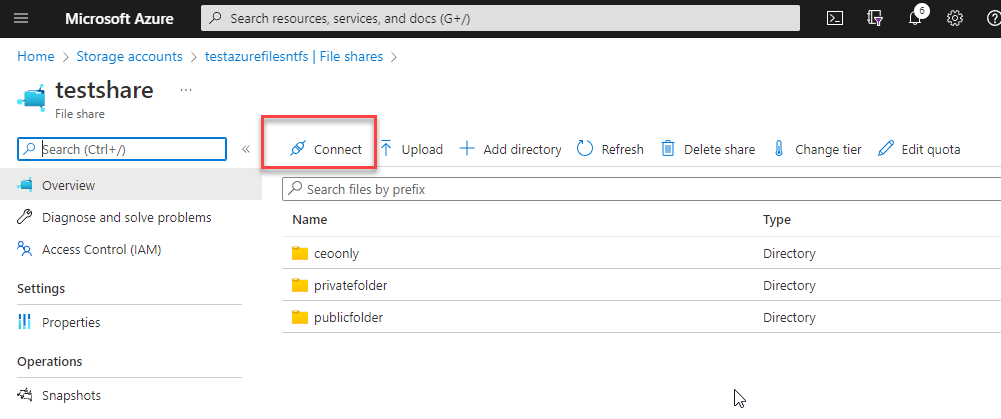
Task: Click Refresh in the toolbar
Action: (x=610, y=149)
